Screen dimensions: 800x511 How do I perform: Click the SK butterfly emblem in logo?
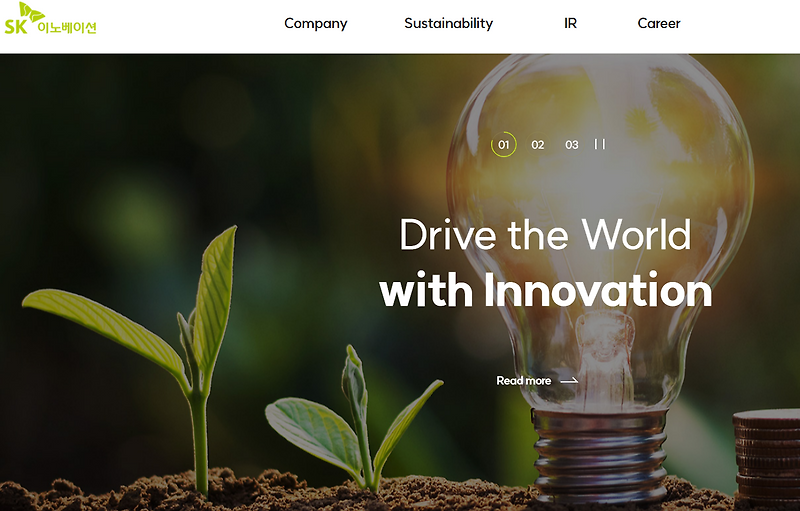[x=31, y=12]
